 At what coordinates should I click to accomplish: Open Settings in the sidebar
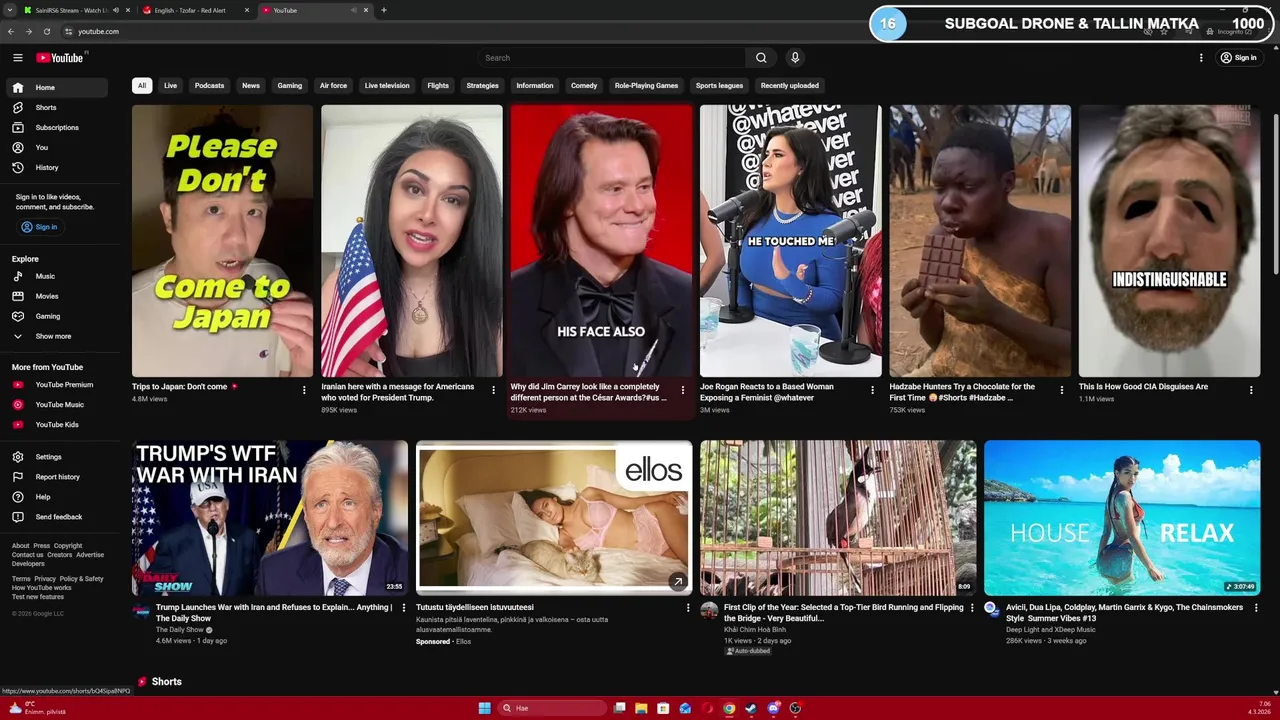coord(56,457)
